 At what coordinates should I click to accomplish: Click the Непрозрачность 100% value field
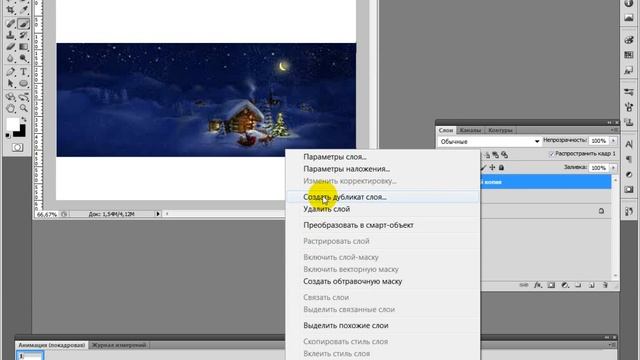pyautogui.click(x=598, y=141)
